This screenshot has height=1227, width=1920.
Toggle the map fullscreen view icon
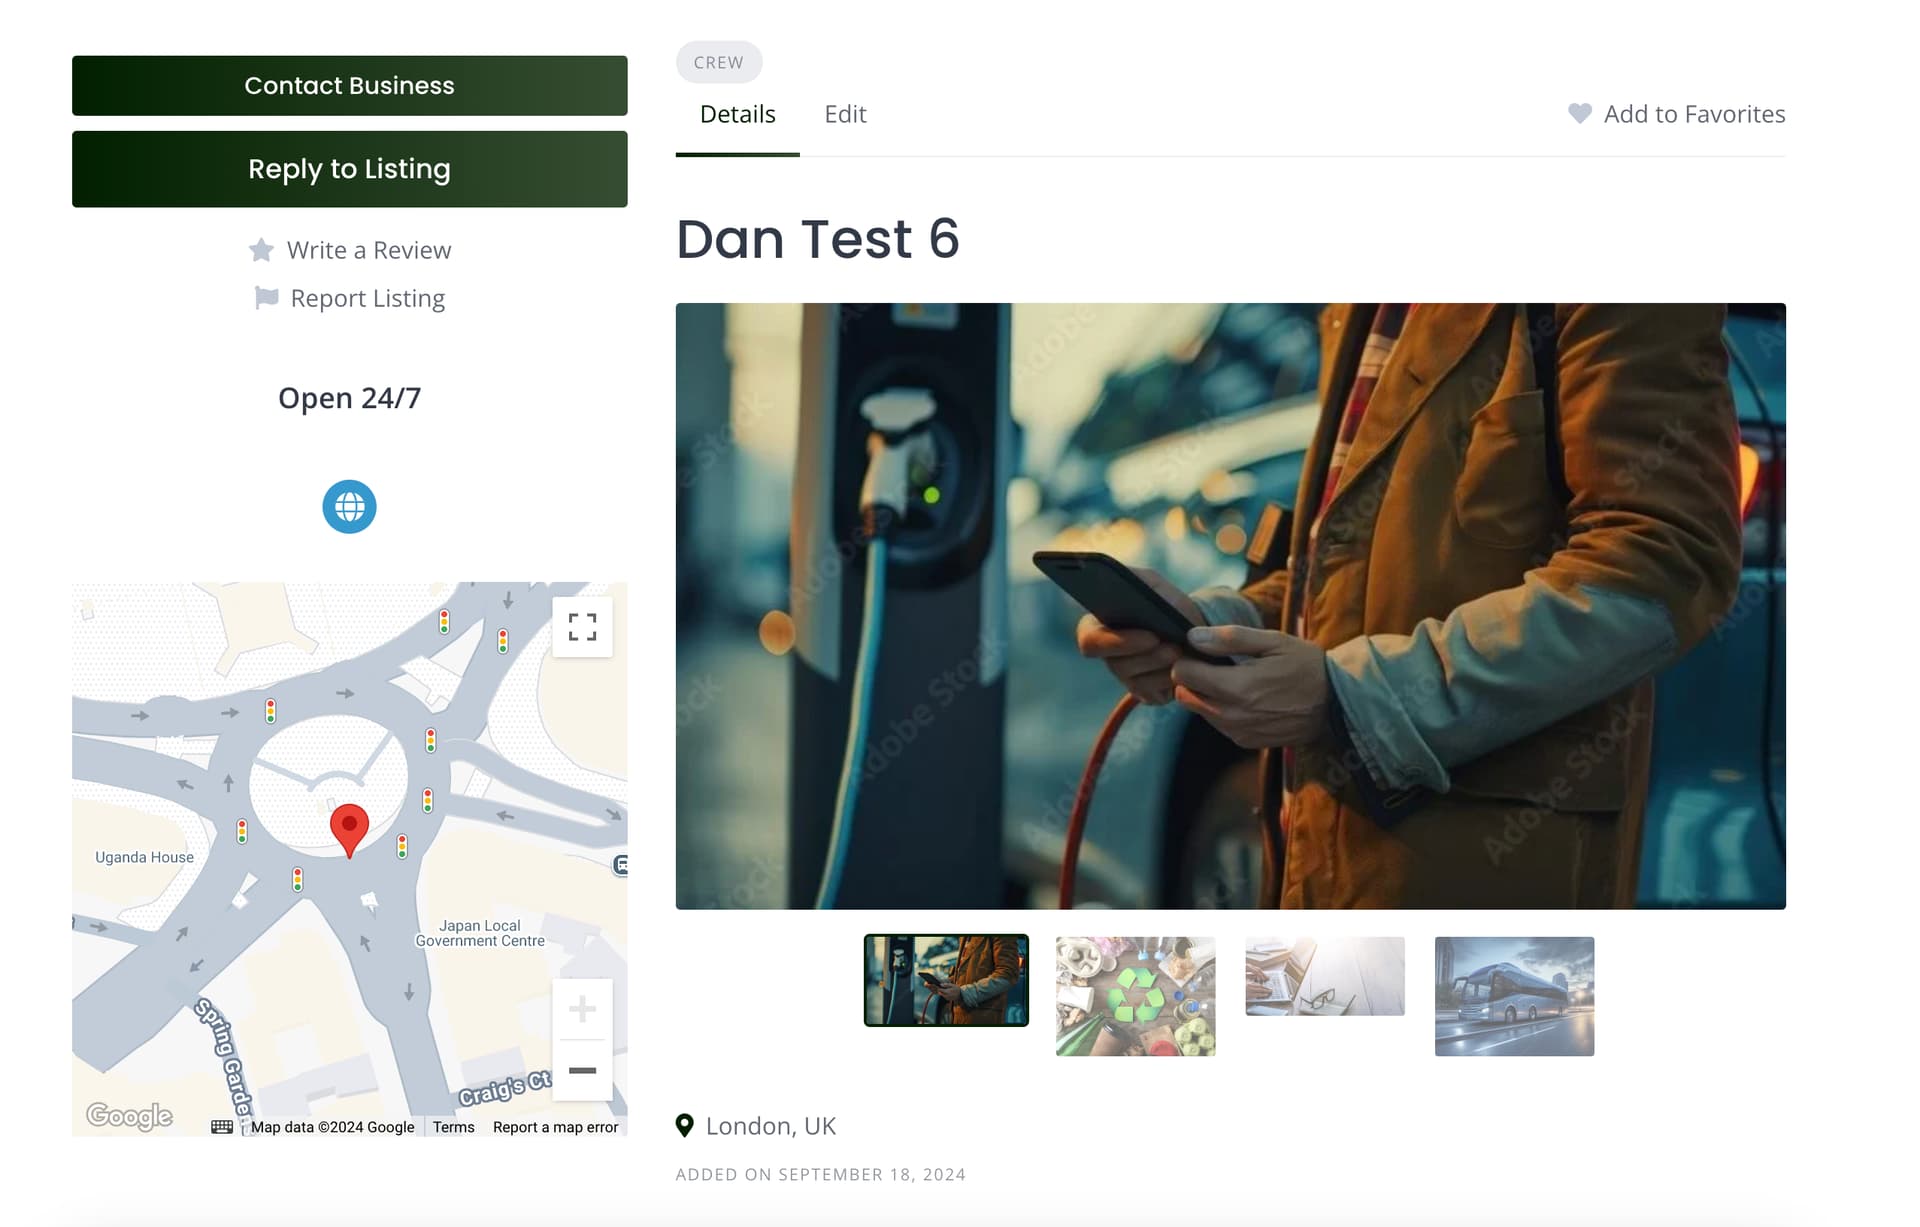[x=582, y=627]
